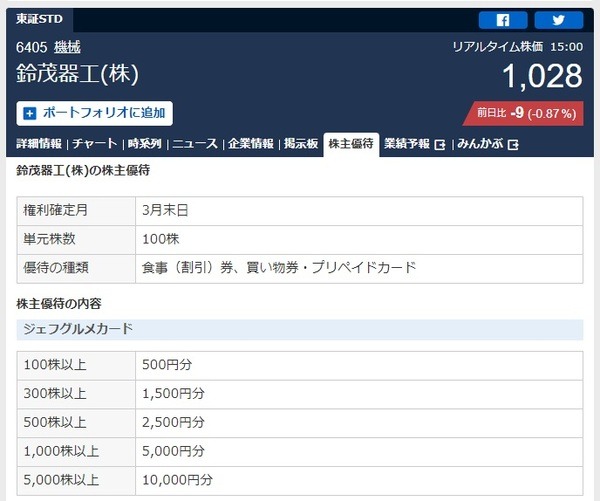
Task: Click the plus icon on ポートフォリオに追加
Action: [29, 113]
